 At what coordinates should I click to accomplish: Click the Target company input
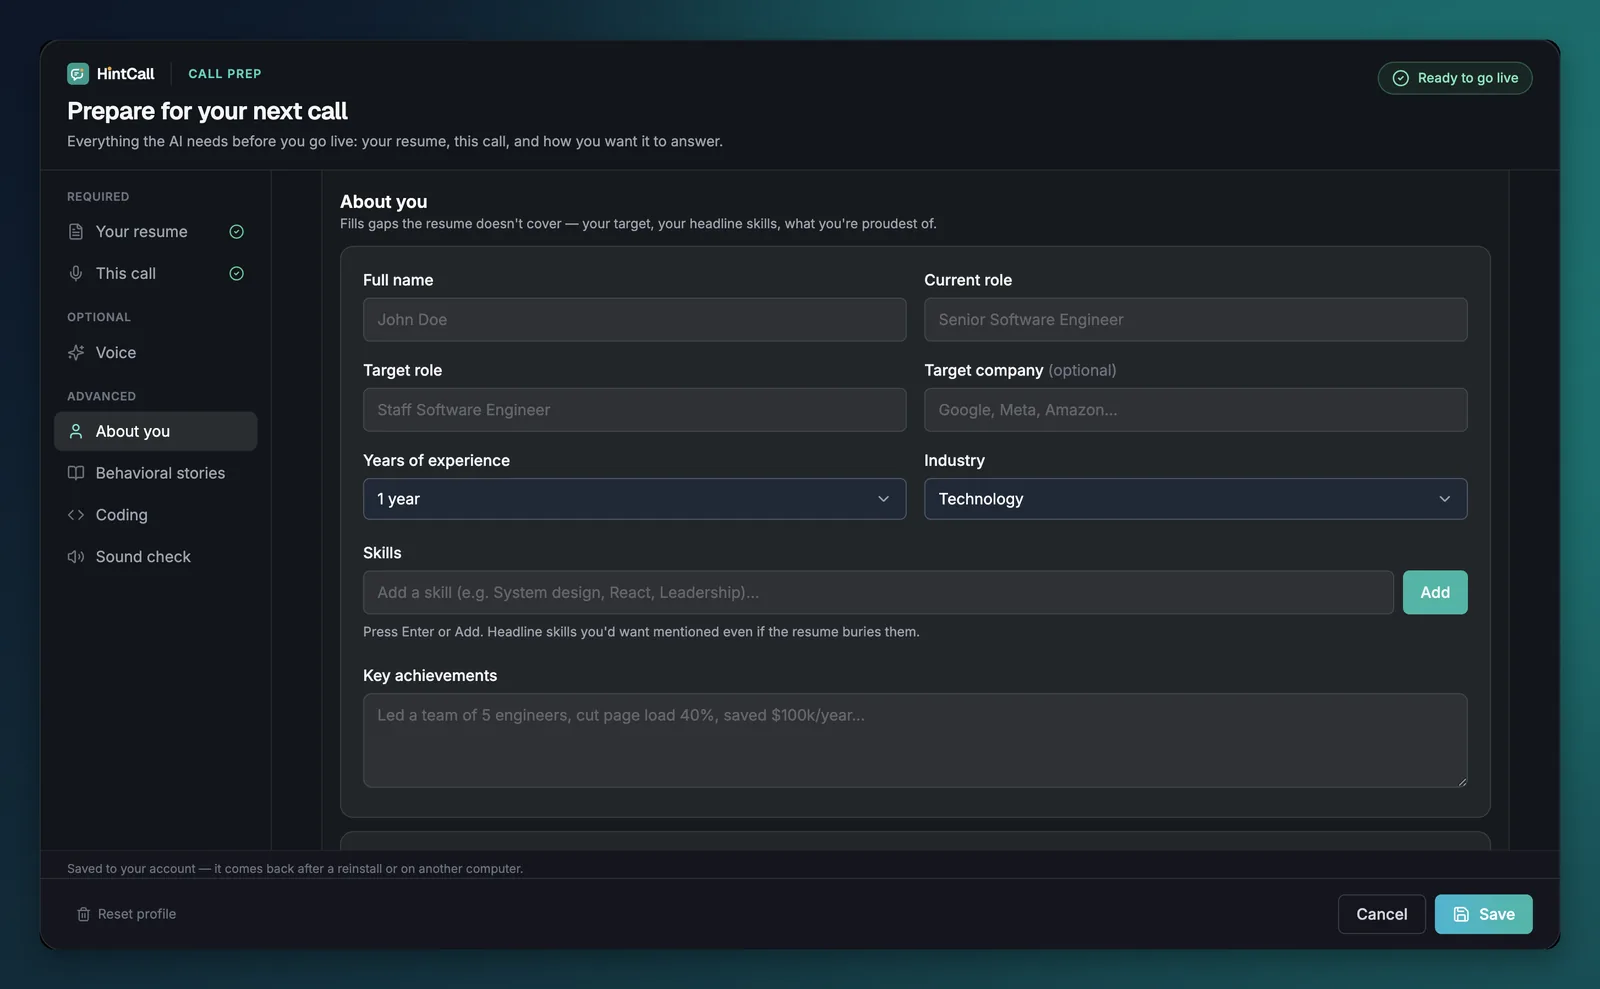coord(1196,410)
